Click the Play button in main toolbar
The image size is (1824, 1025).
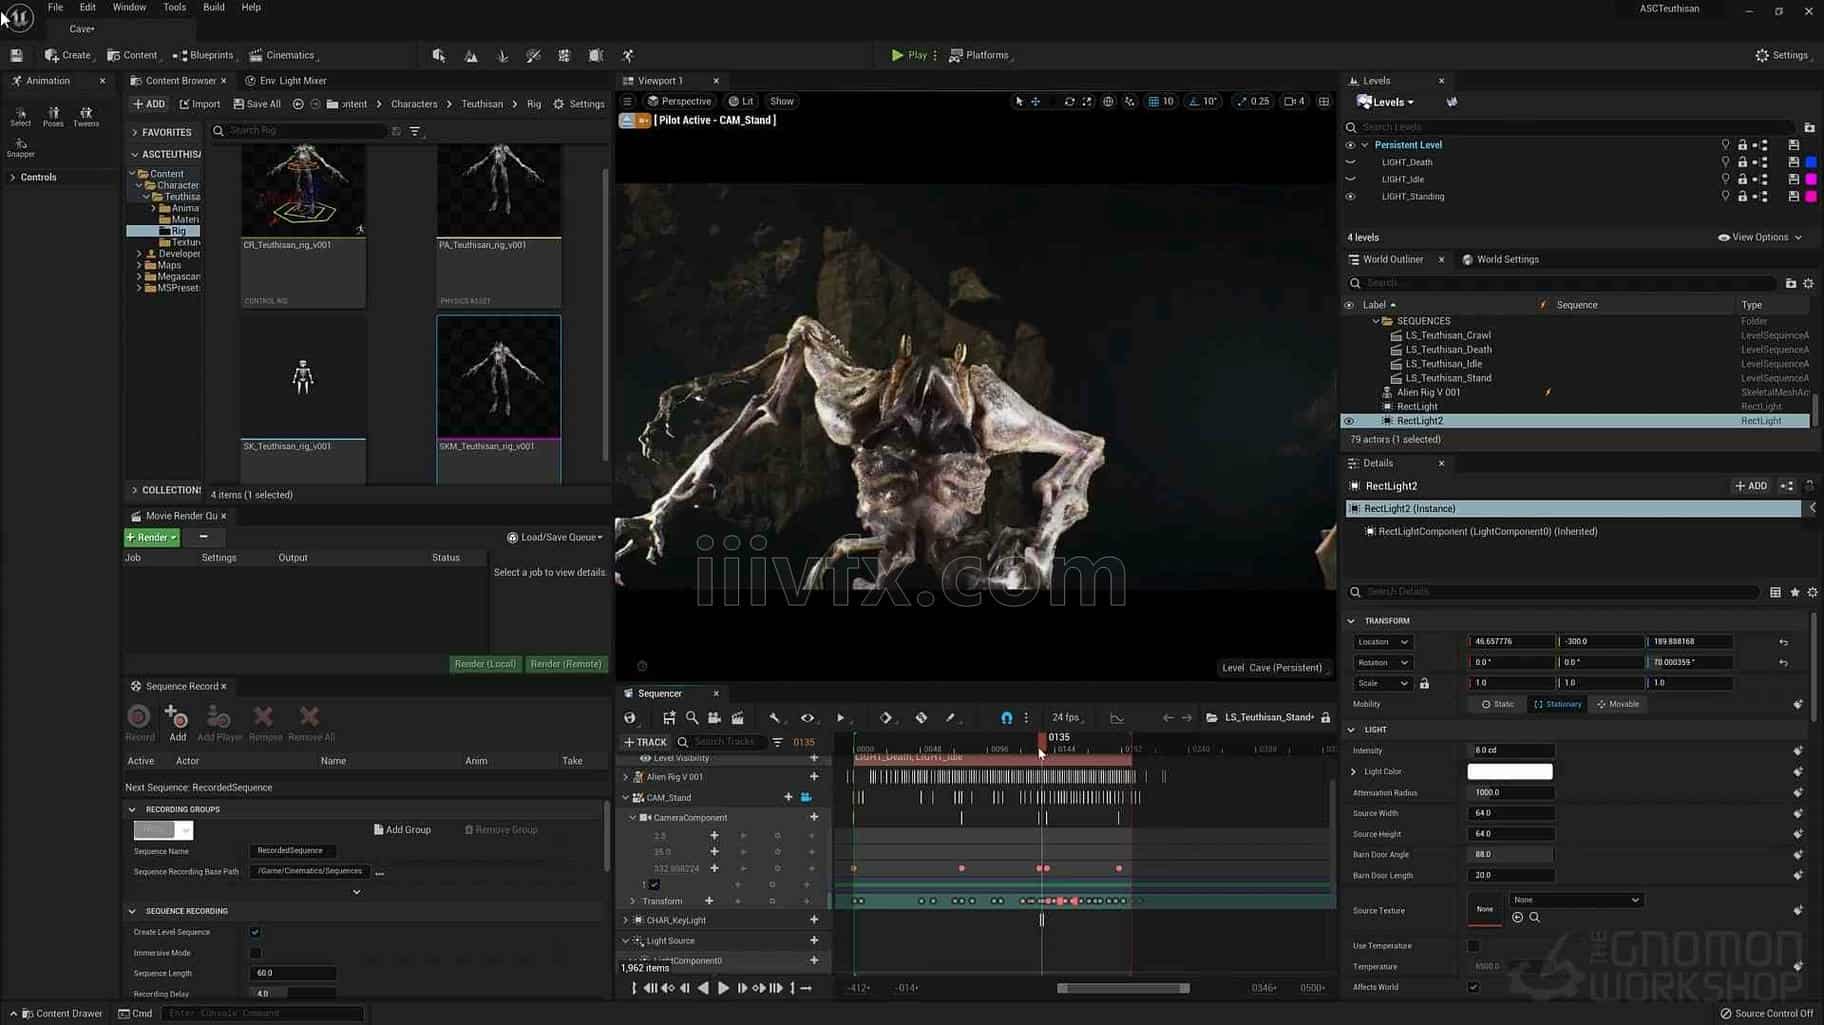point(909,55)
